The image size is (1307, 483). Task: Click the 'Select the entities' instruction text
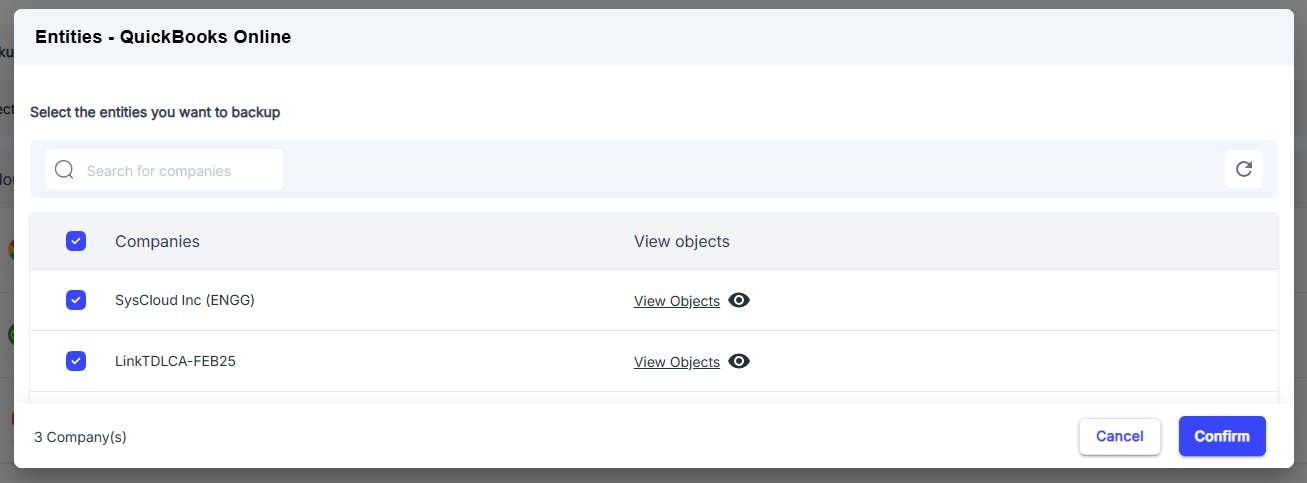155,112
